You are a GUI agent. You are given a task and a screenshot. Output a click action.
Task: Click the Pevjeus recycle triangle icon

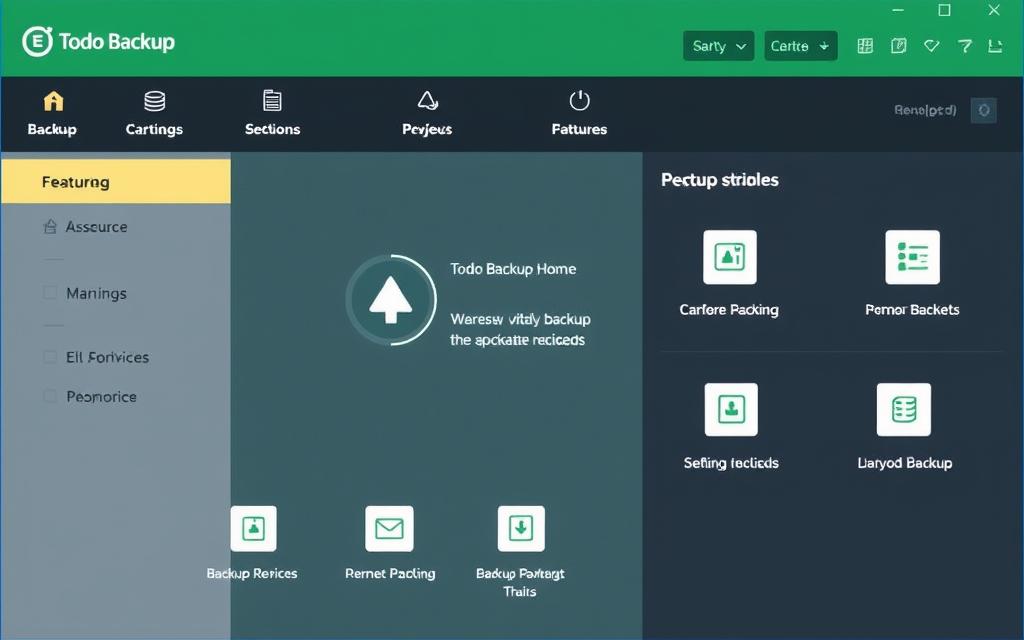427,101
